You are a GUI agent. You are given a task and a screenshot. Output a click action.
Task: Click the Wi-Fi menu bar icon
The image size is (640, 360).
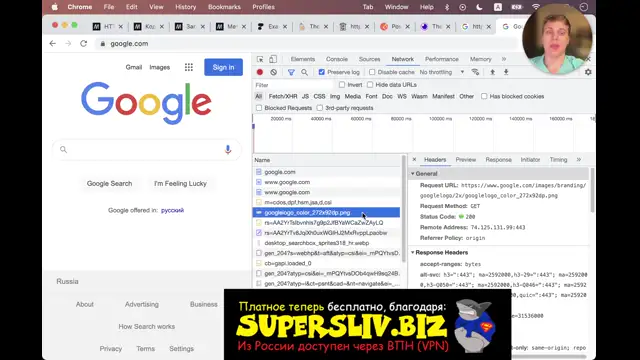[x=536, y=7]
